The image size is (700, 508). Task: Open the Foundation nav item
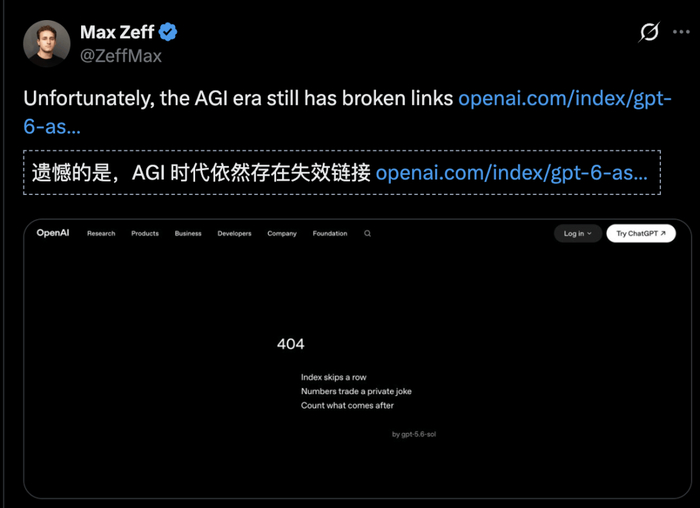click(x=330, y=233)
